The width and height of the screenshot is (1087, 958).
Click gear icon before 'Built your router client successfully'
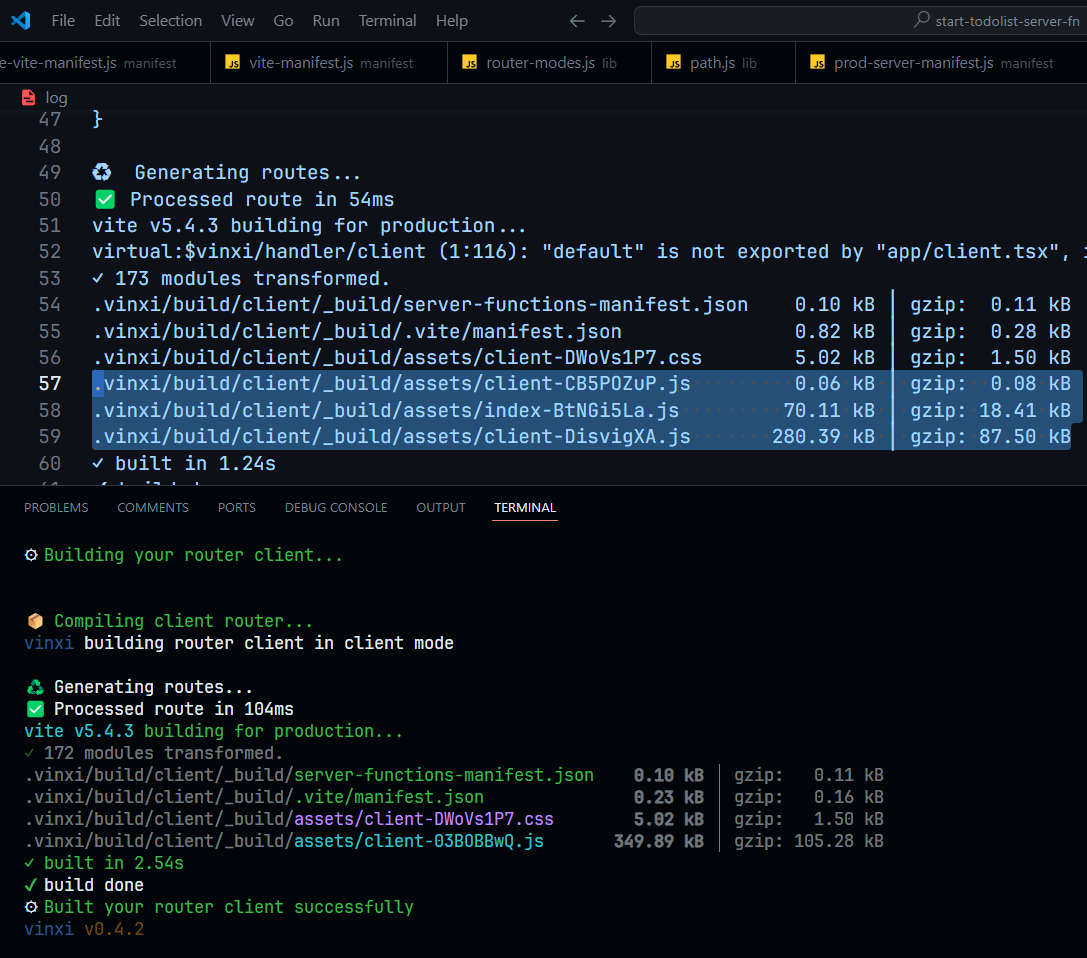[31, 907]
